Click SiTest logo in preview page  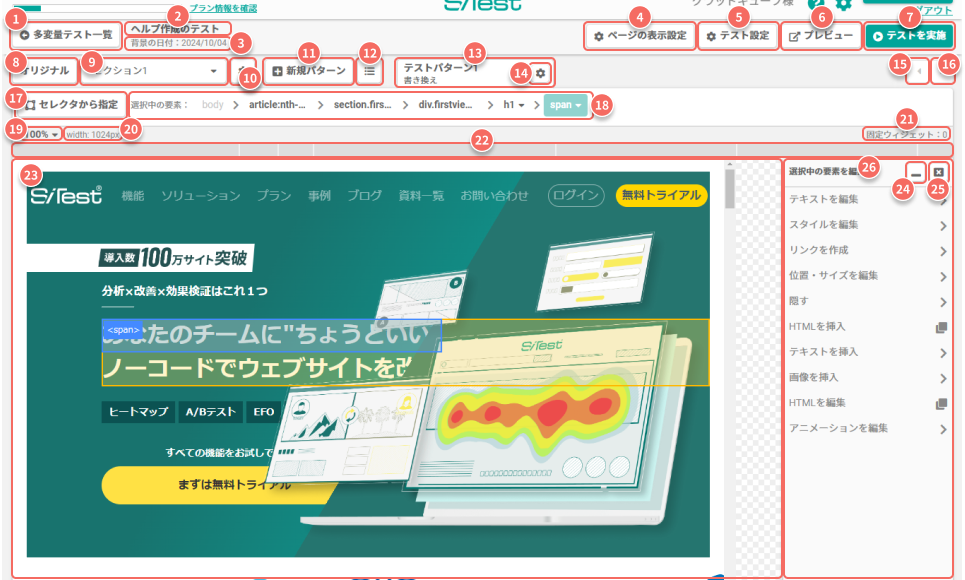click(66, 195)
